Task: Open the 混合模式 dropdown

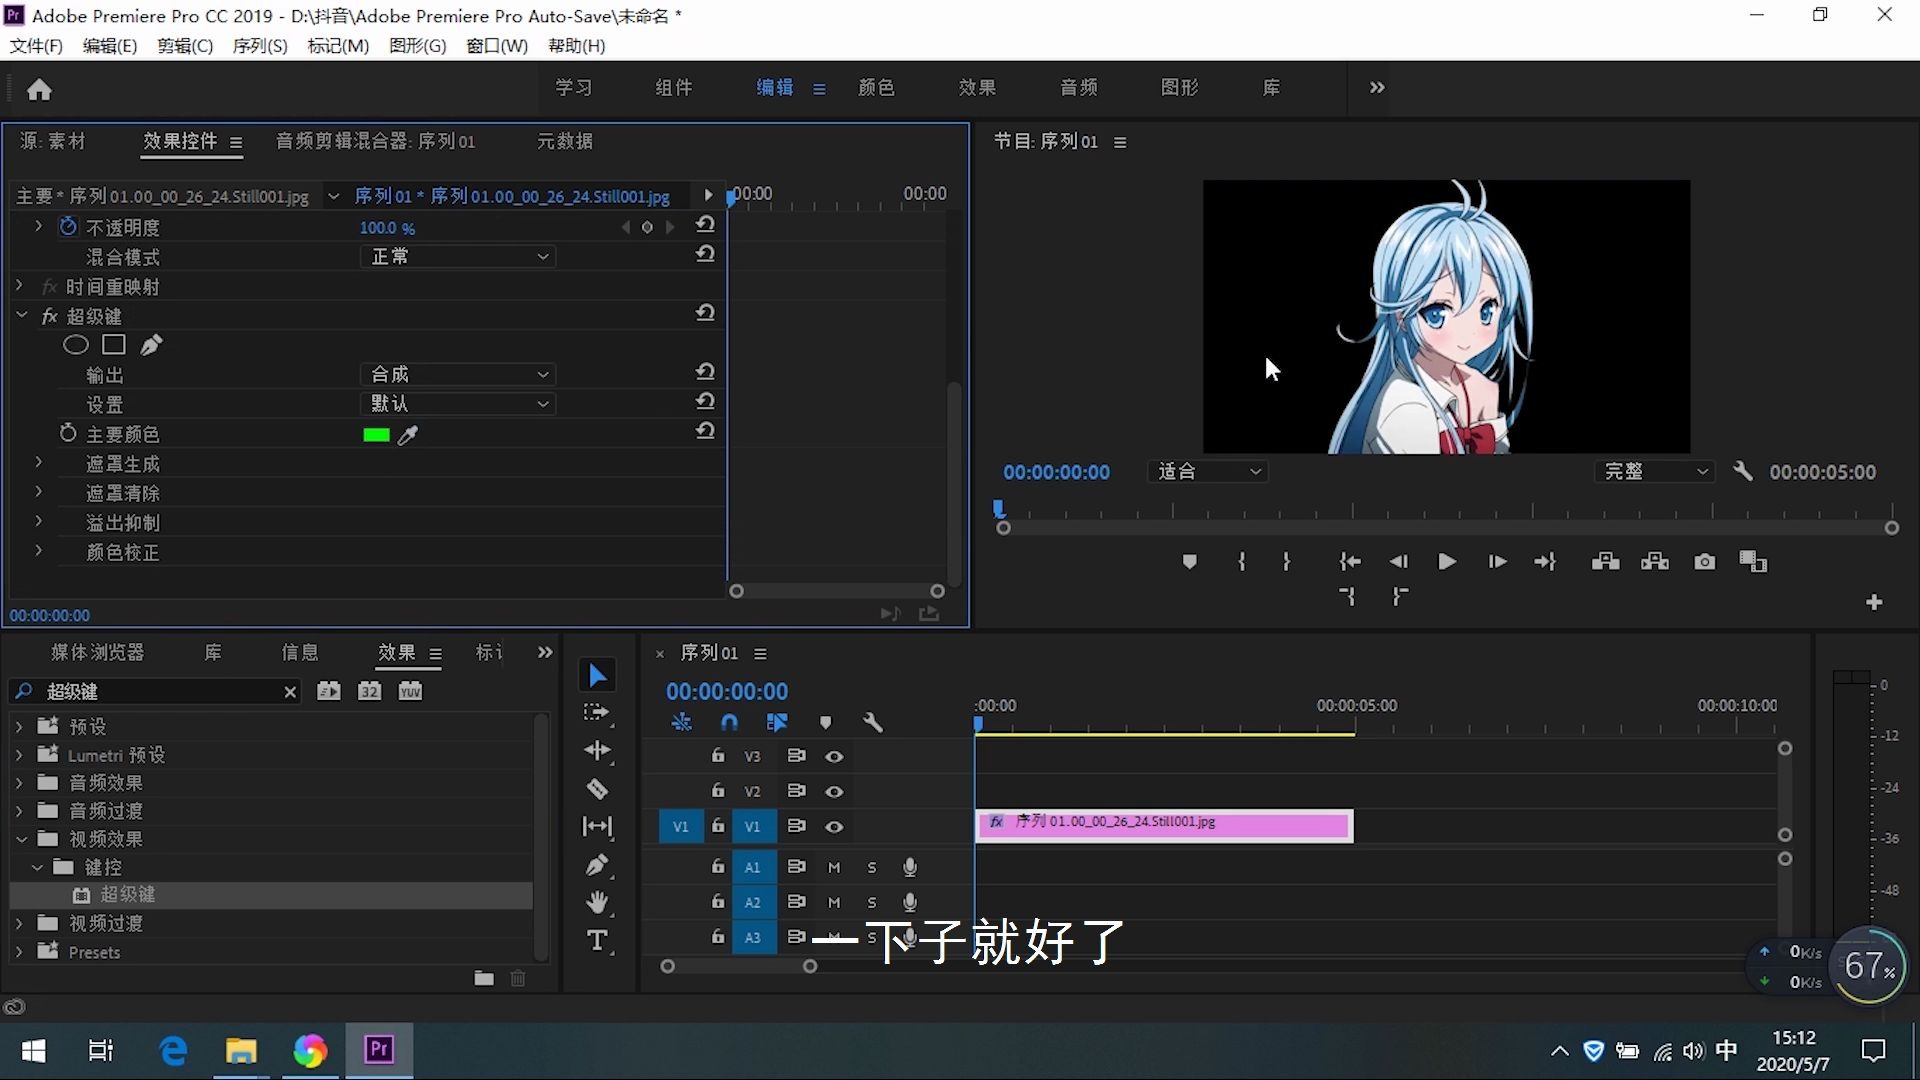Action: (458, 256)
